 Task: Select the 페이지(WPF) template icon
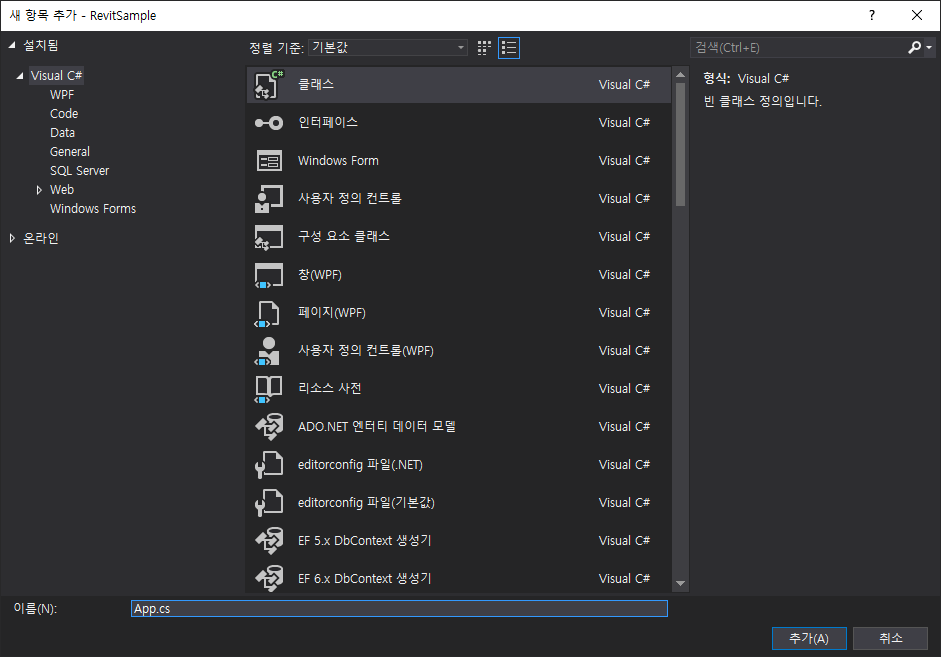[x=268, y=313]
